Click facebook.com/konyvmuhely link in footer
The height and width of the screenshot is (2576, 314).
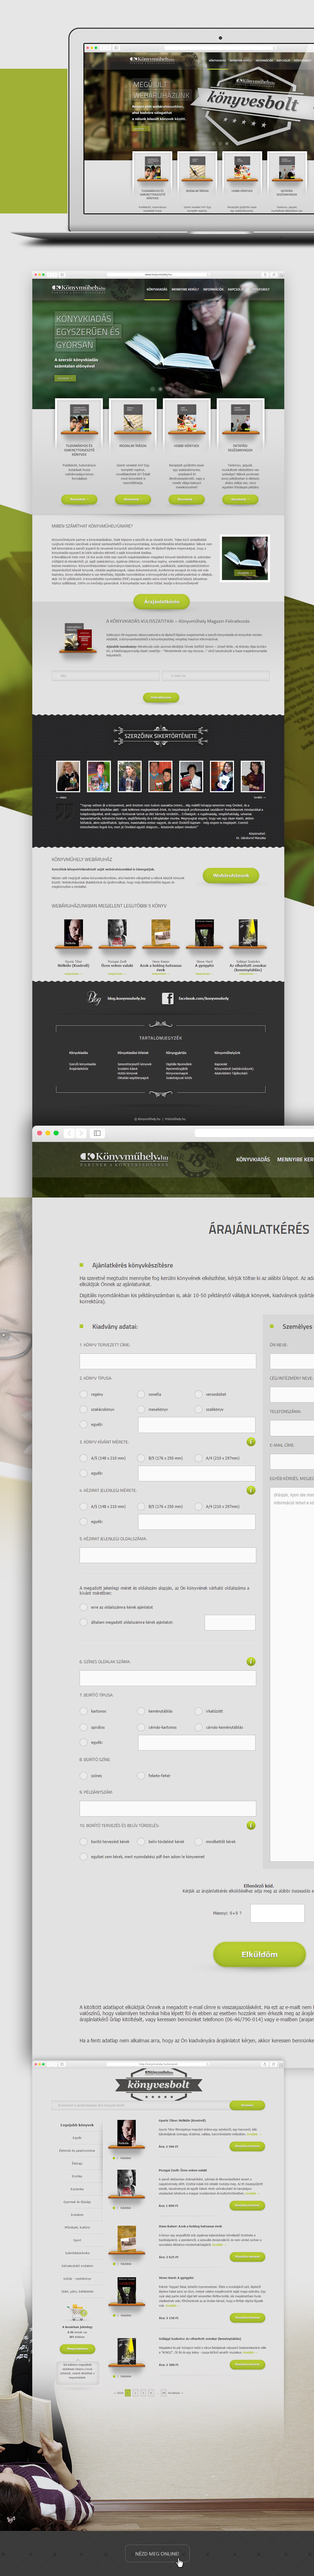(x=204, y=998)
